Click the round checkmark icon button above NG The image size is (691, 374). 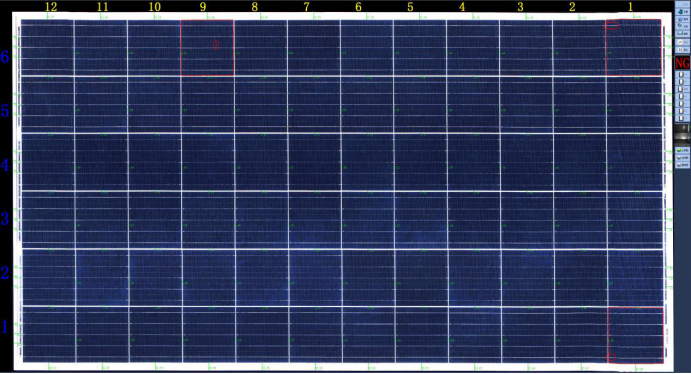pyautogui.click(x=682, y=42)
